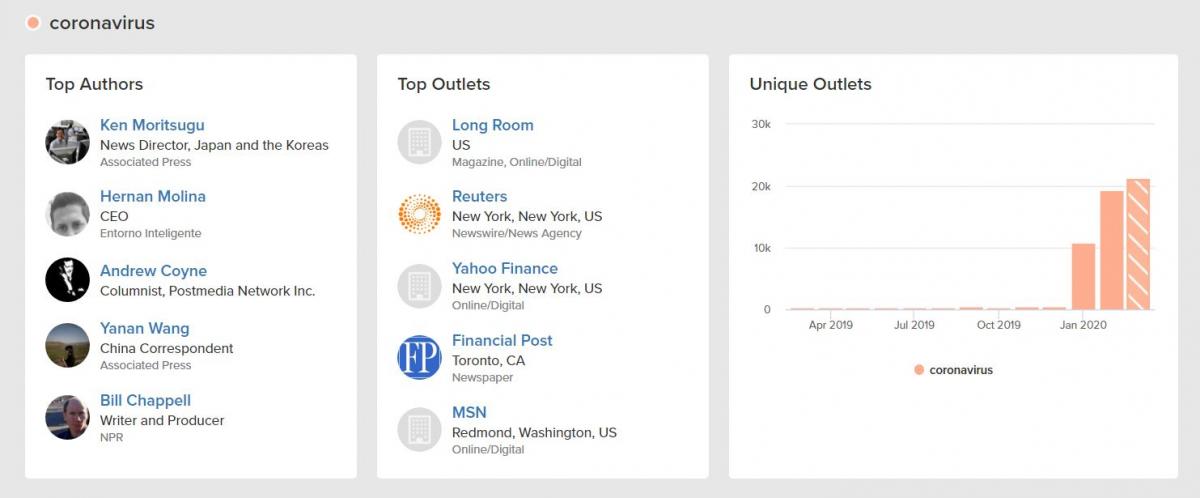Image resolution: width=1200 pixels, height=498 pixels.
Task: Click Yanan Wang's profile picture
Action: pyautogui.click(x=67, y=346)
